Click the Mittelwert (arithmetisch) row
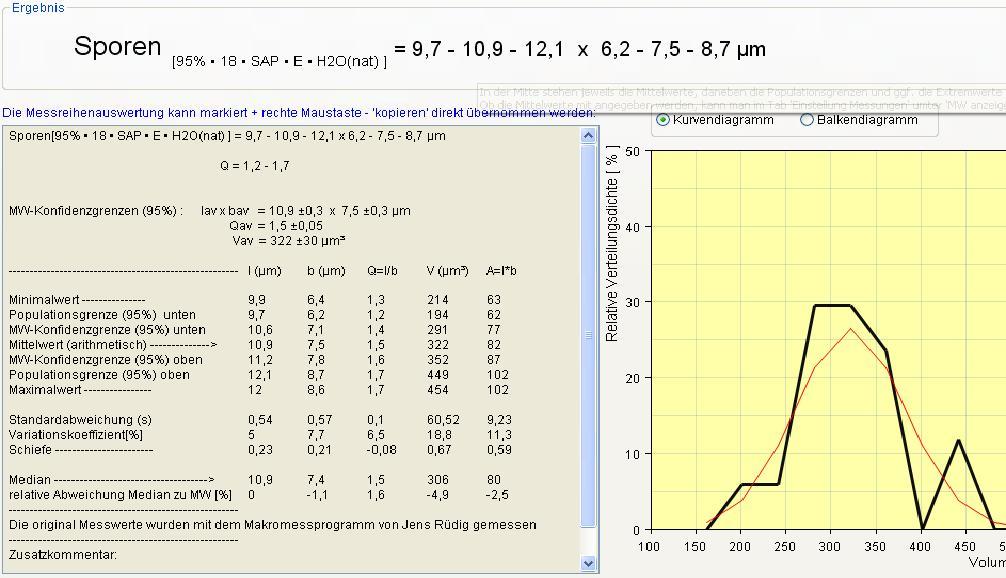The image size is (1006, 578). [113, 345]
